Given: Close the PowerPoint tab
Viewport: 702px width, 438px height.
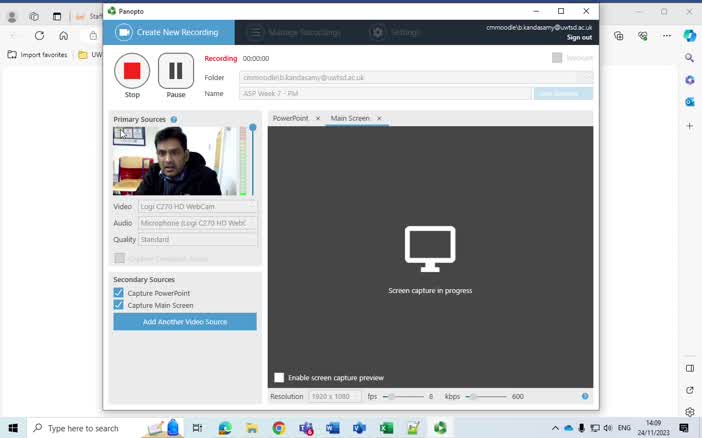Looking at the screenshot, I should tap(318, 118).
